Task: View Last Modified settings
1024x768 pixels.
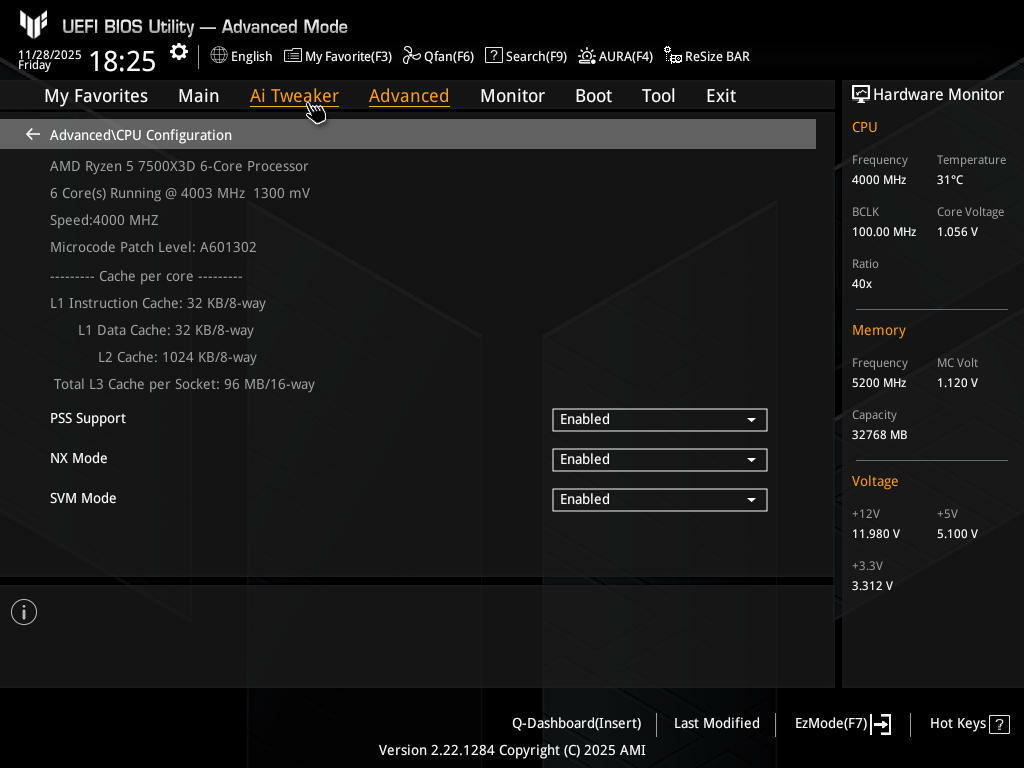Action: point(716,723)
